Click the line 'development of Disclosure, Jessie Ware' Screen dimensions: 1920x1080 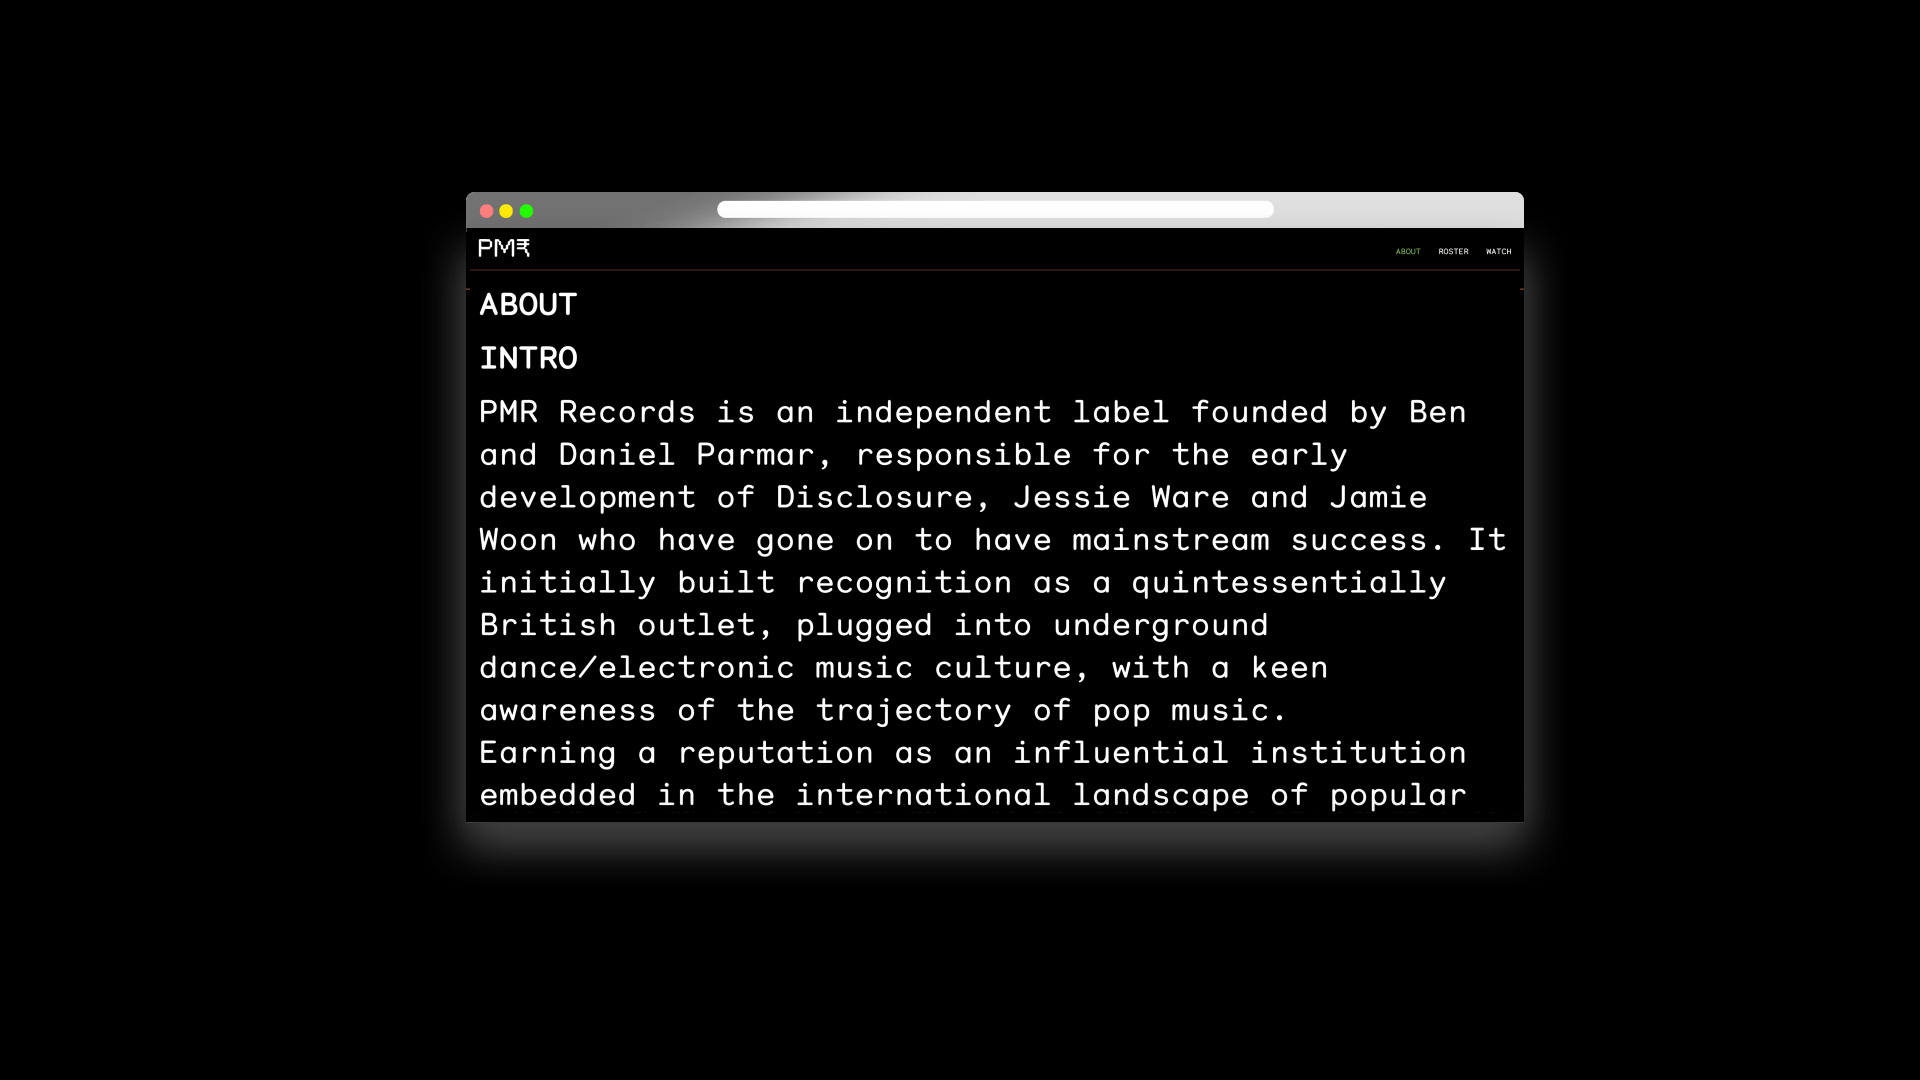pos(953,498)
